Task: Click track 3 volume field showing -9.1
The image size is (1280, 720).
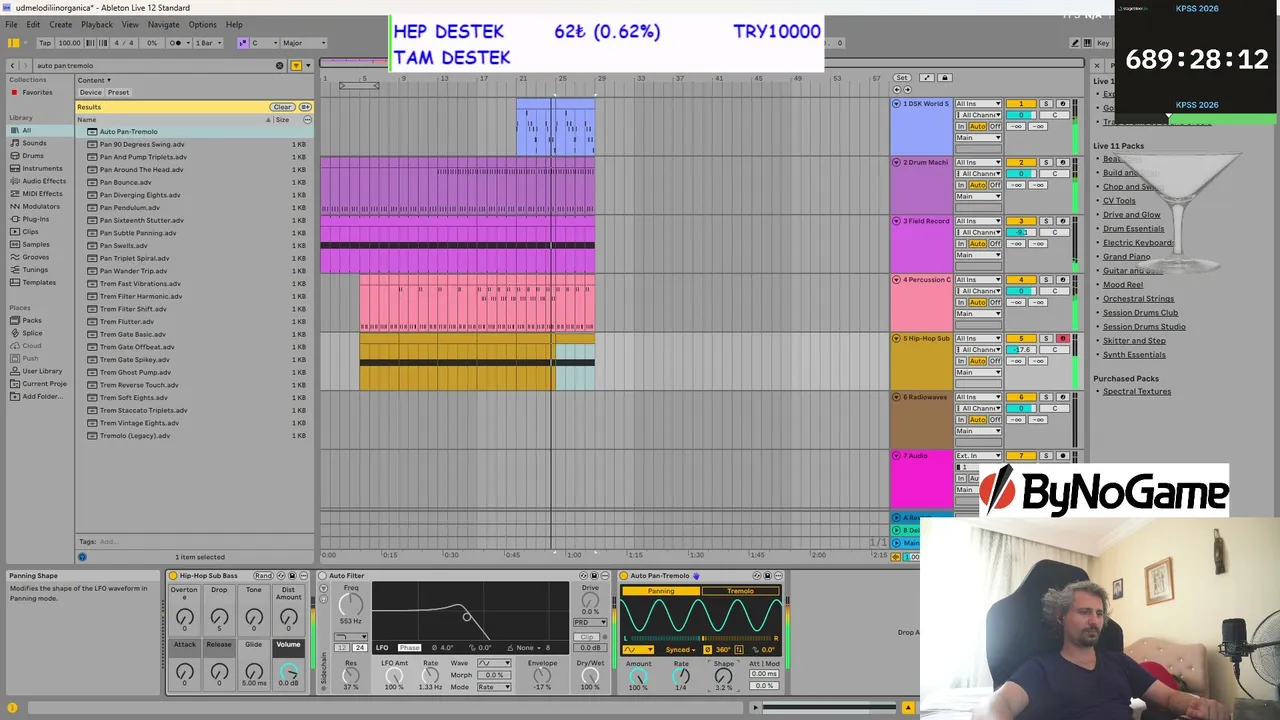Action: tap(1021, 232)
